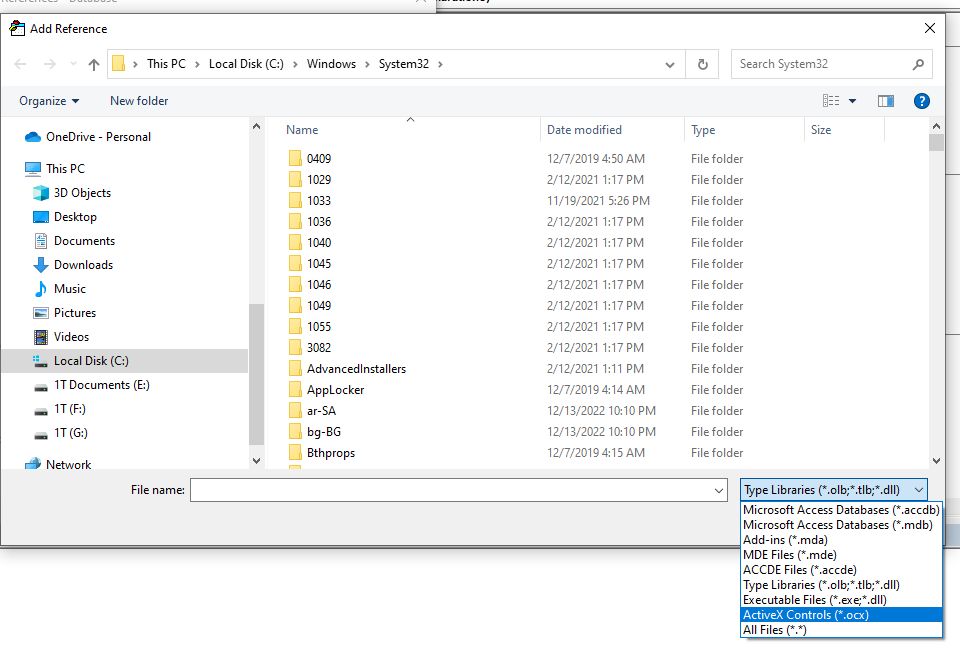Click the Refresh icon in address bar
Screen dimensions: 960x649
[x=703, y=64]
